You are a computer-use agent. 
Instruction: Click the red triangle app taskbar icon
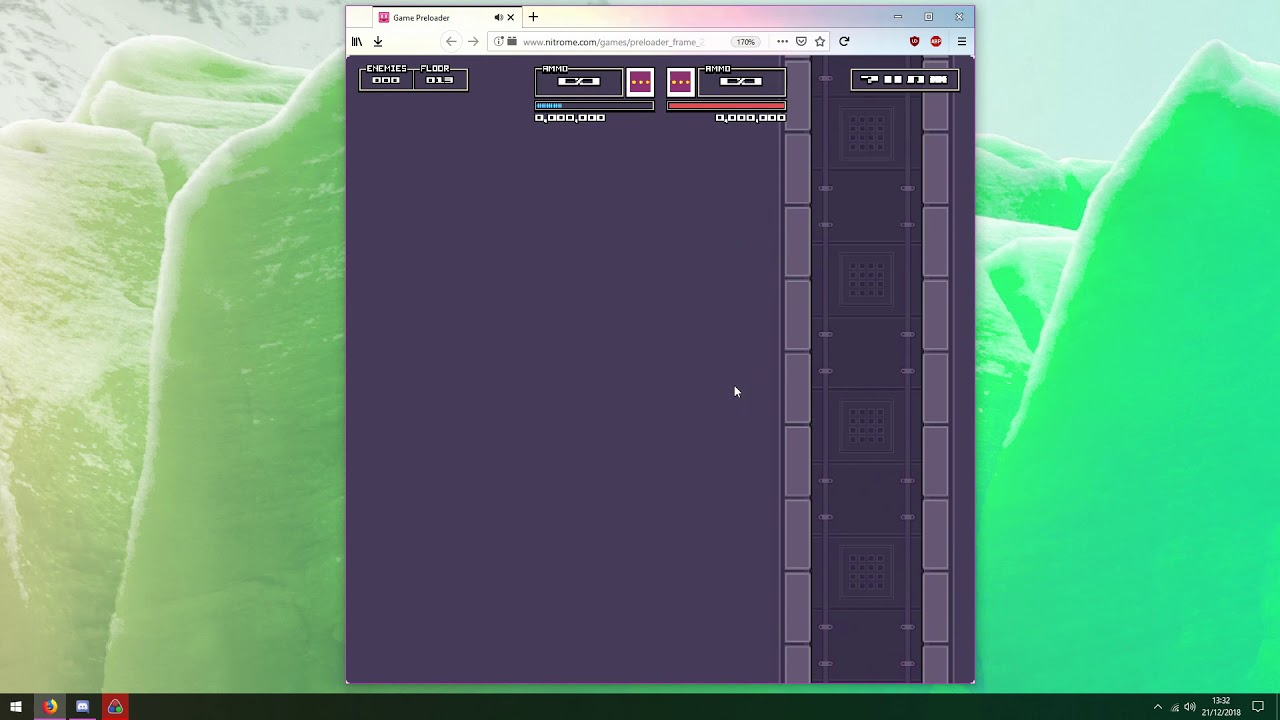tap(115, 707)
